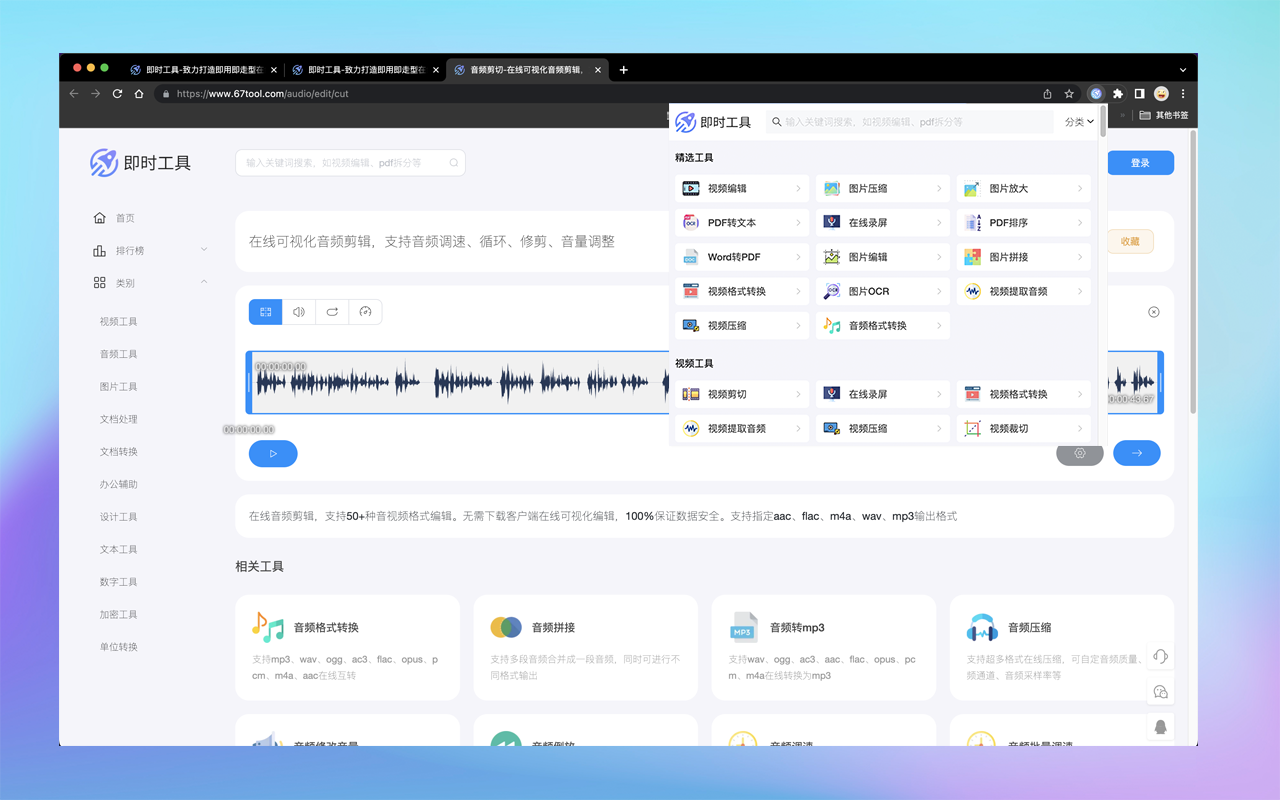1280x800 pixels.
Task: Expand the 排行榜 sidebar section
Action: coord(204,250)
